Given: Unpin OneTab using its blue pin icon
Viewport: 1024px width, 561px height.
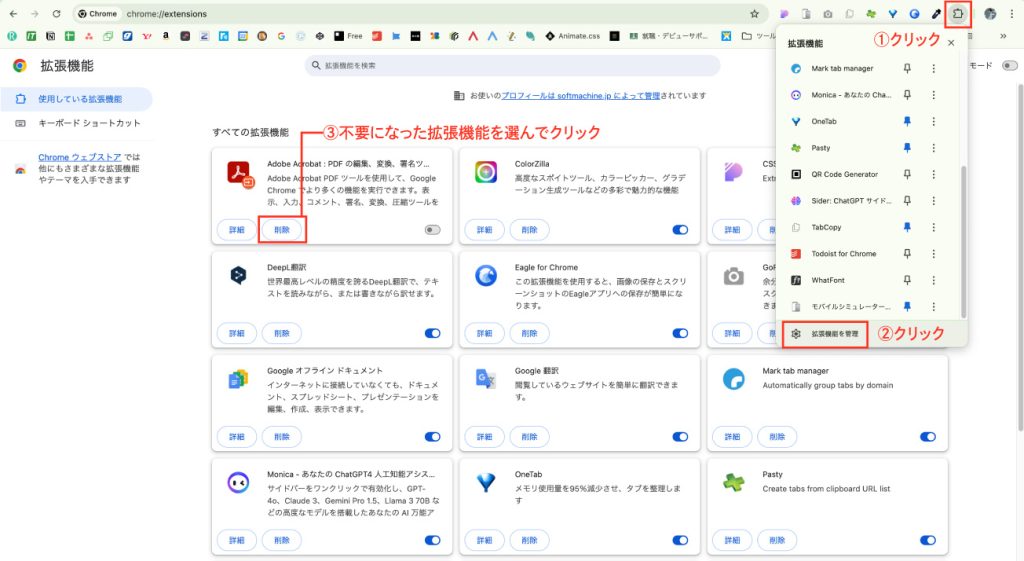Looking at the screenshot, I should click(908, 122).
